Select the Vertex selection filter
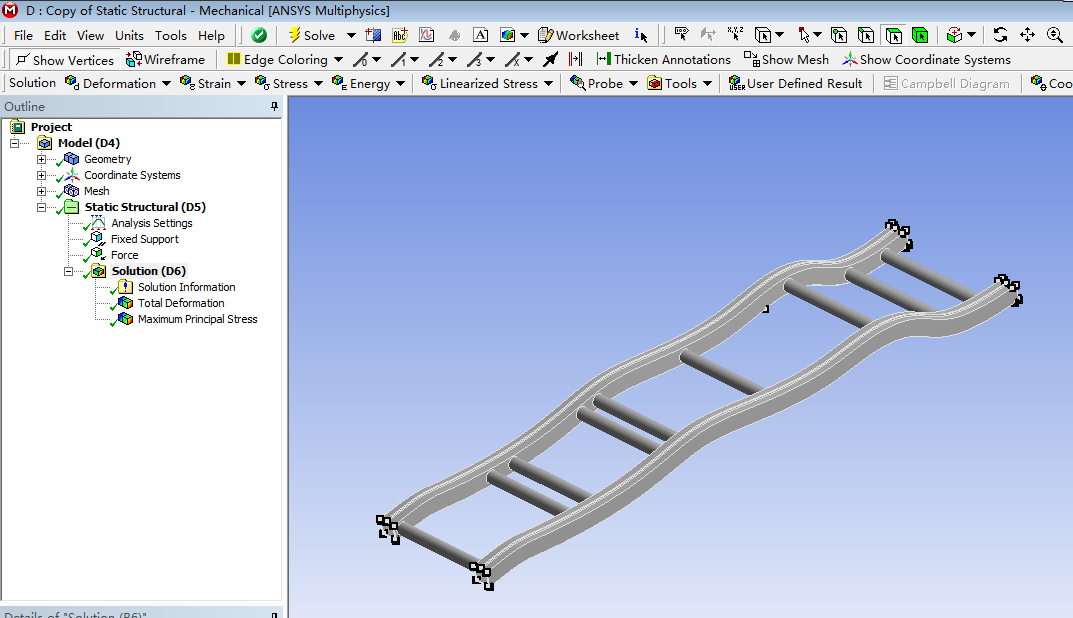 coord(839,35)
